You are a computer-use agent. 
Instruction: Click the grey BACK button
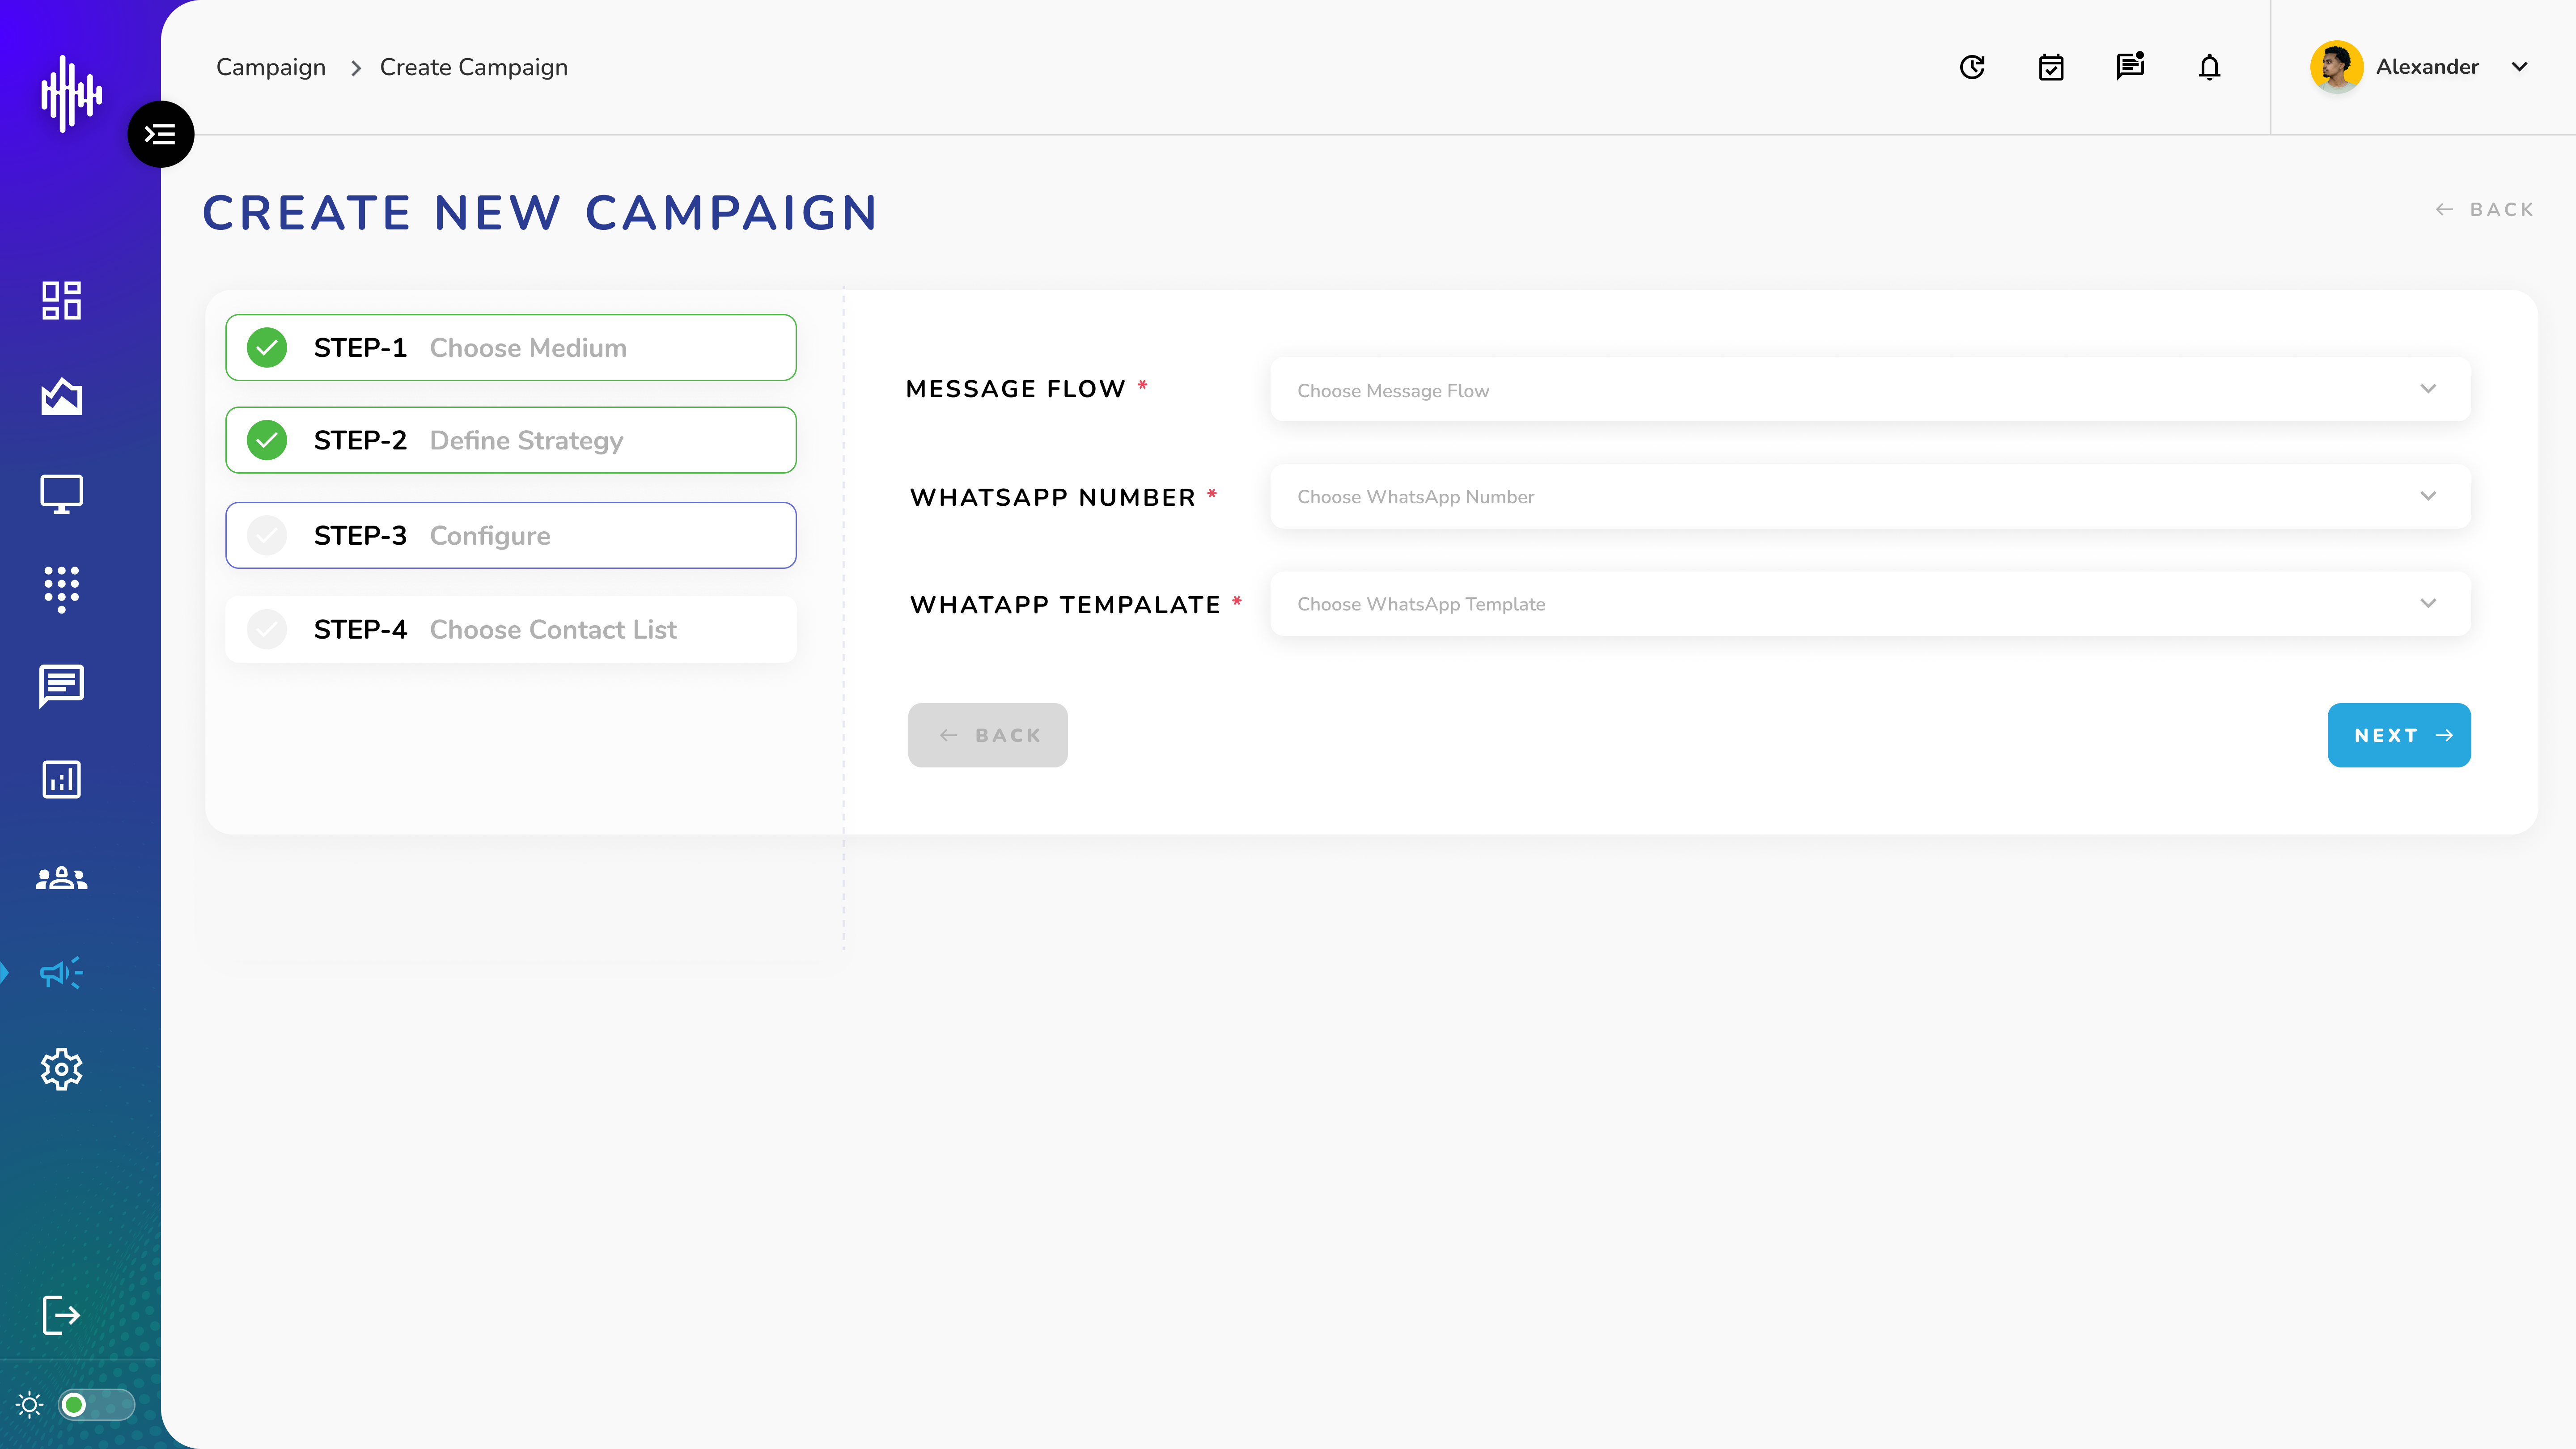[x=987, y=735]
